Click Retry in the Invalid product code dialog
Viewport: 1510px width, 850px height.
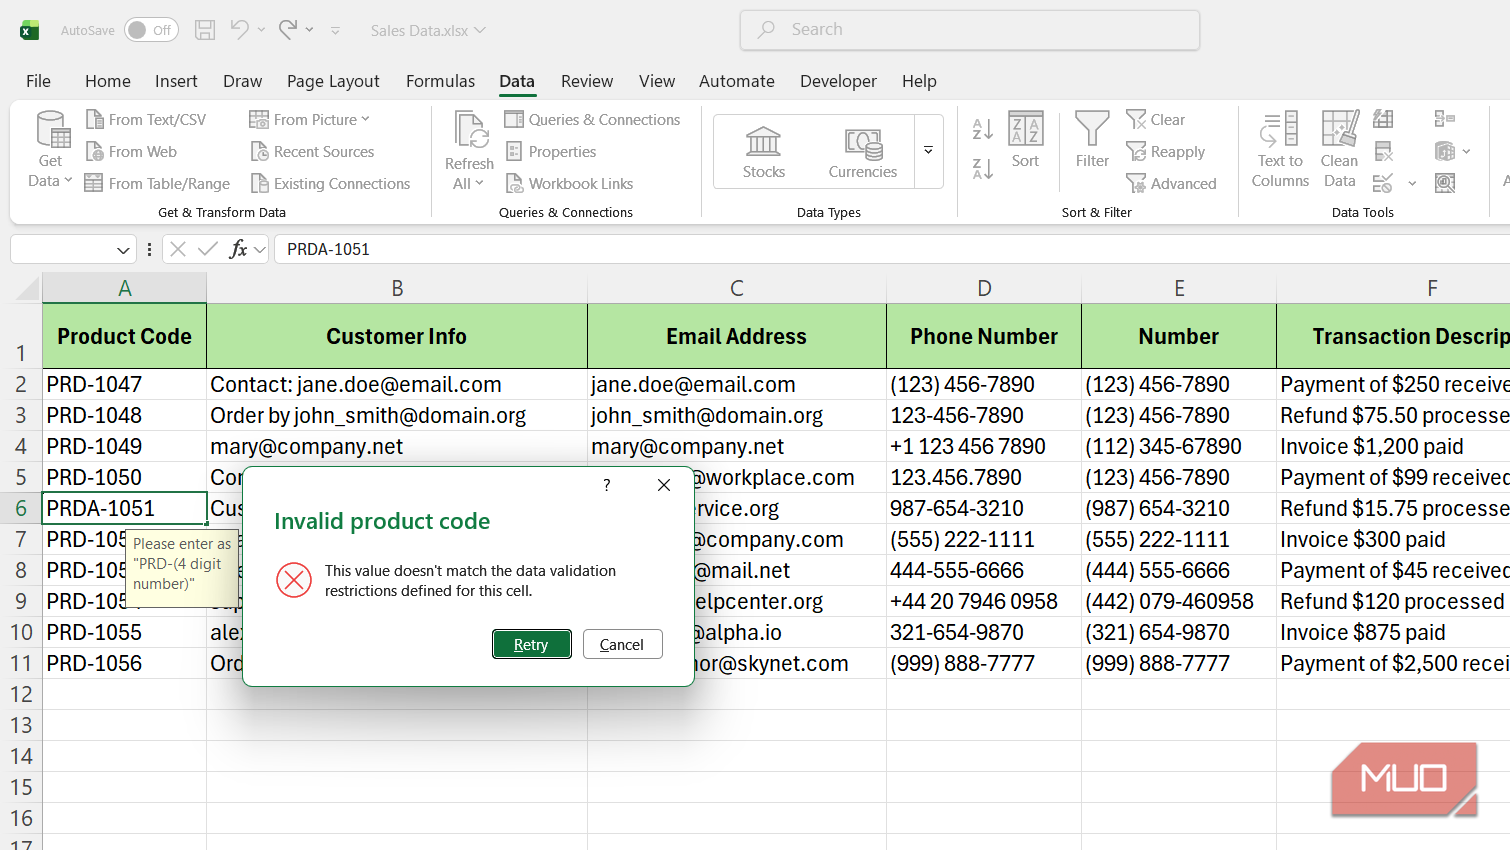coord(532,645)
